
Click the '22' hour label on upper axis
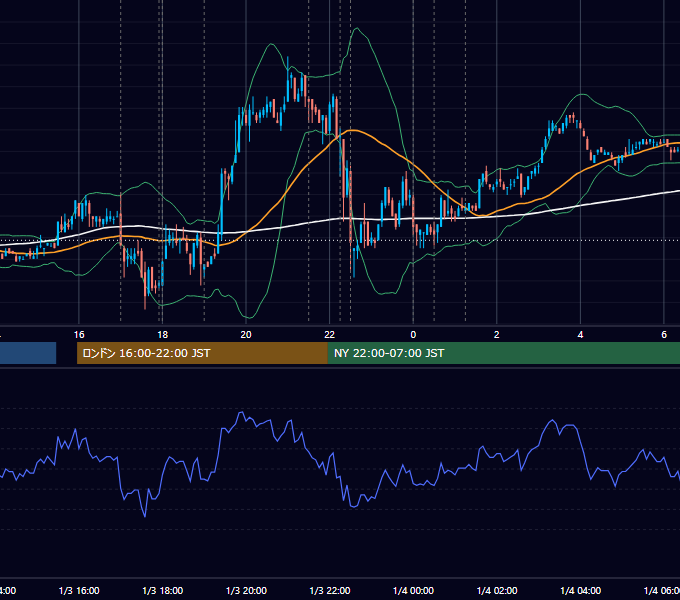(x=330, y=335)
